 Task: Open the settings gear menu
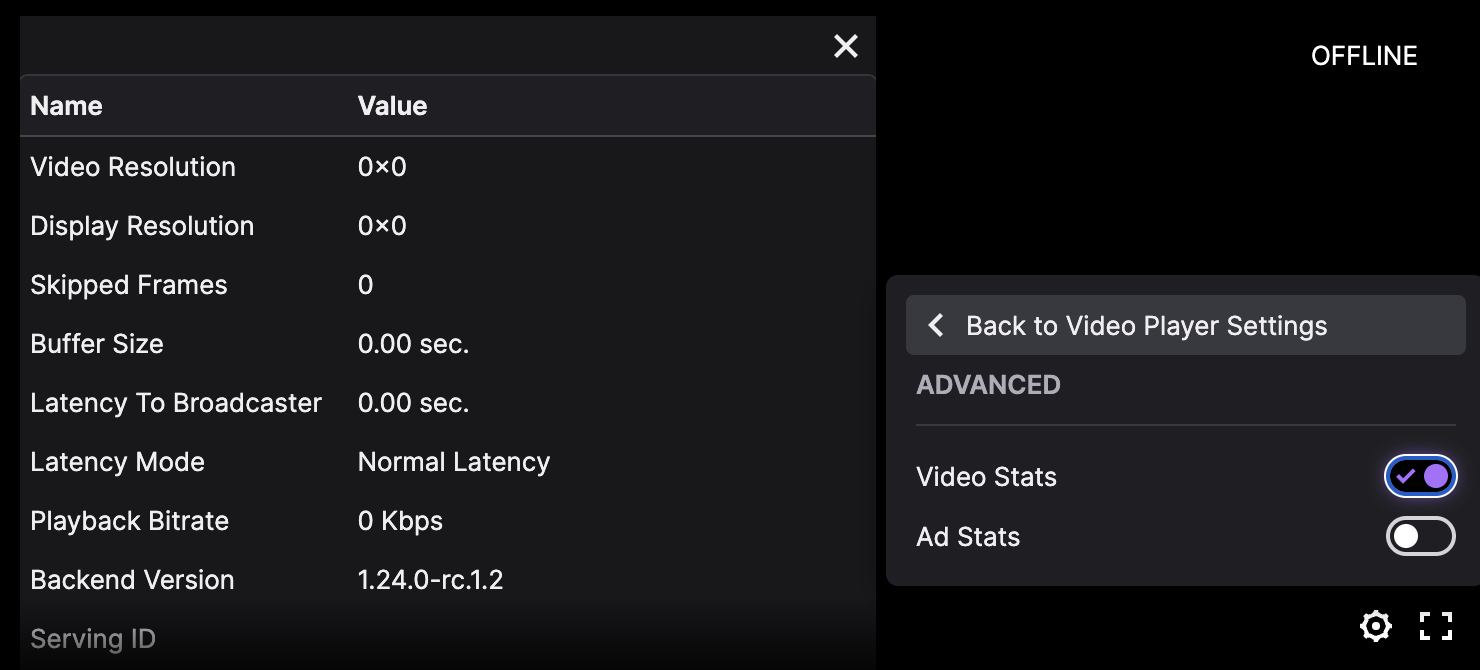click(x=1376, y=626)
